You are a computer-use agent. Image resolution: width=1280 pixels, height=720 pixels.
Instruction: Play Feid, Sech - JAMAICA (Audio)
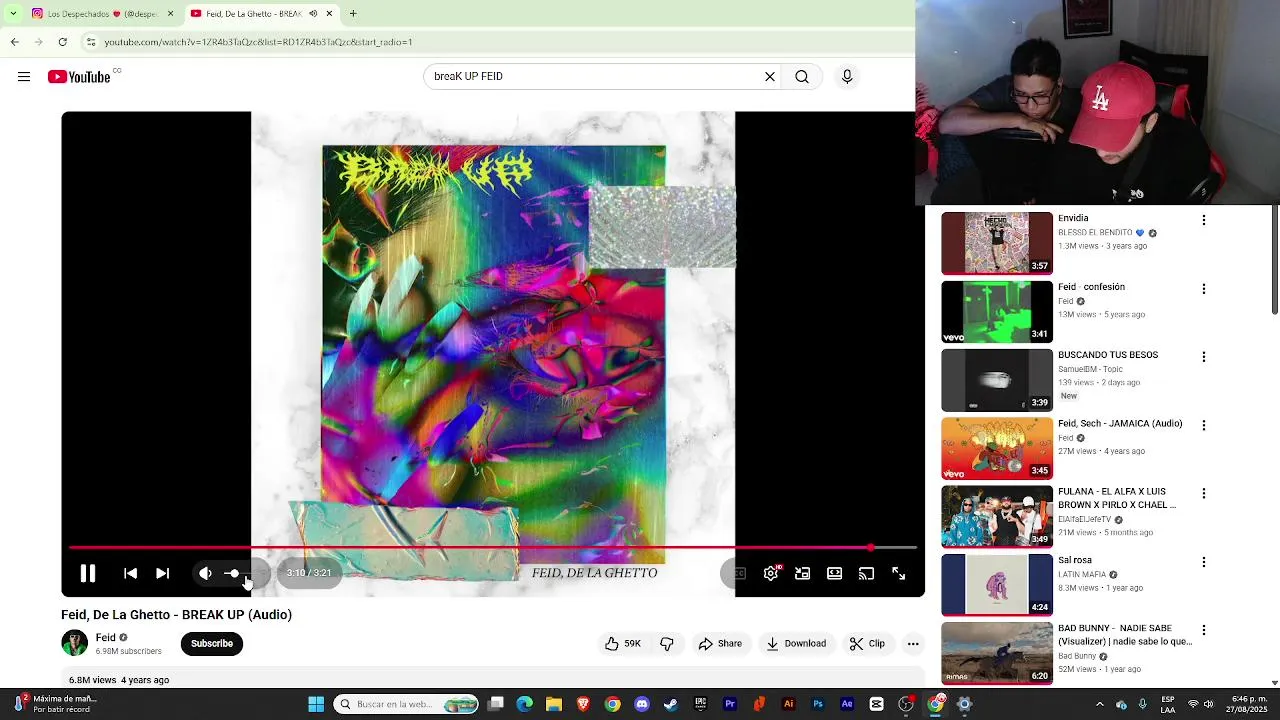[x=997, y=448]
